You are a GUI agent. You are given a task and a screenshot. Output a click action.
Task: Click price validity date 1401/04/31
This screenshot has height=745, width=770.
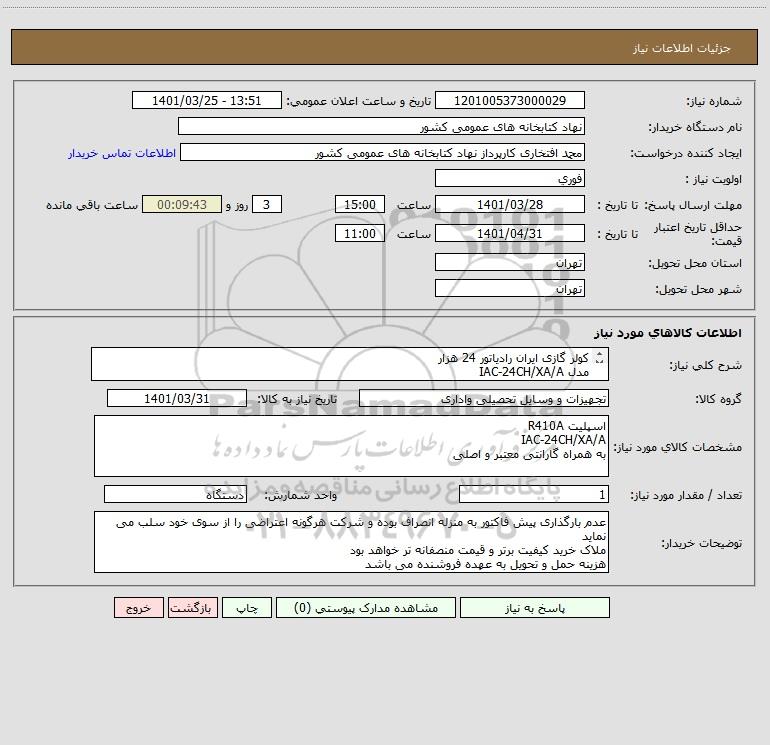pos(510,233)
